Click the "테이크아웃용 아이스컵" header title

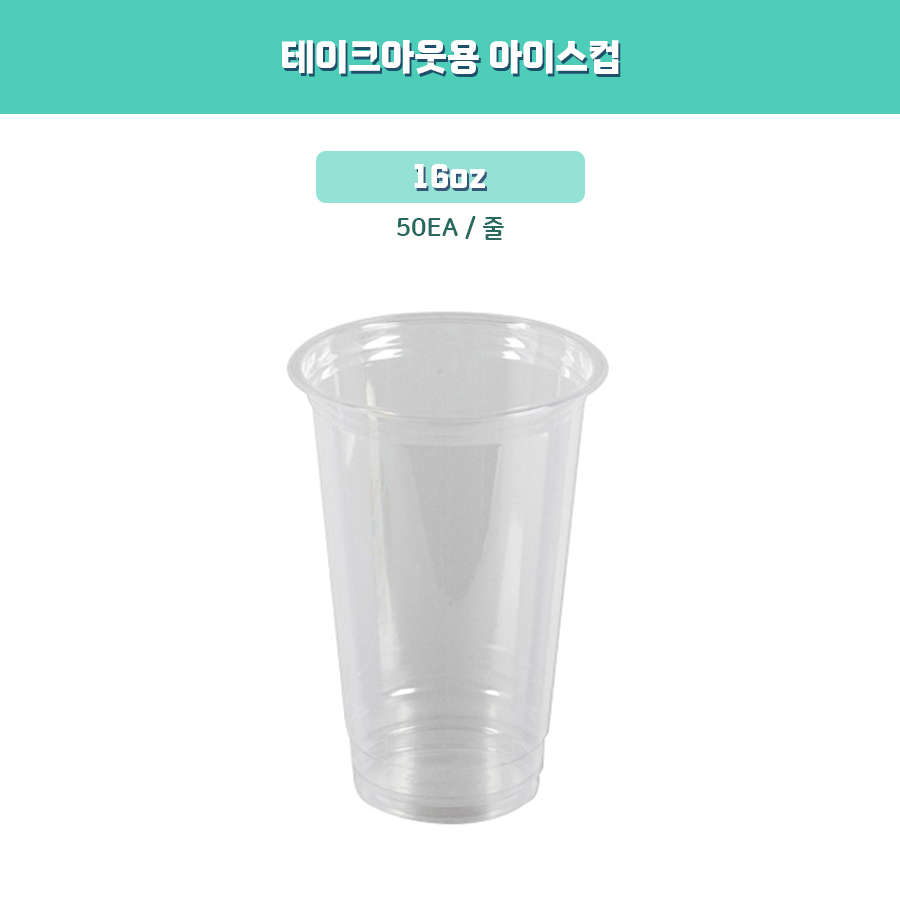(451, 57)
